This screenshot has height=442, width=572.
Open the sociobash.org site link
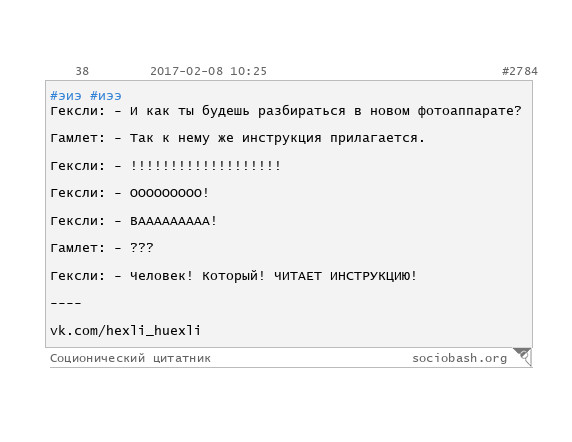coord(460,358)
